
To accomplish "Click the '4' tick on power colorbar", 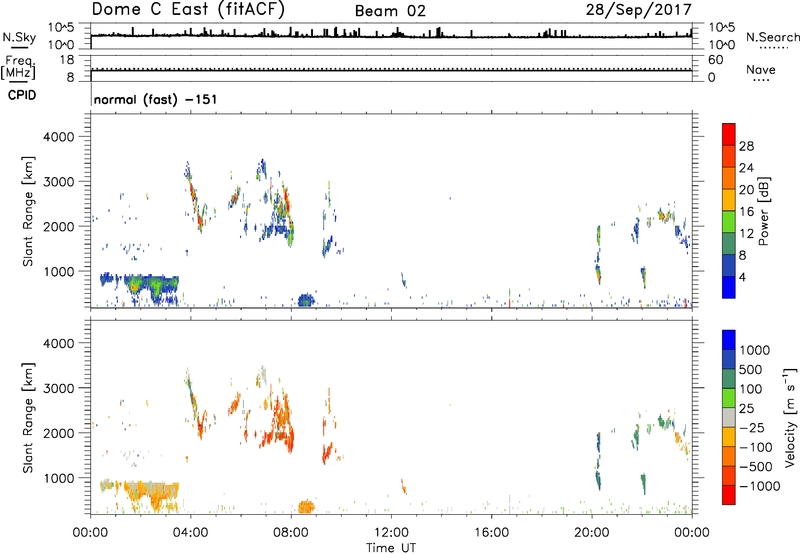I will tap(742, 277).
